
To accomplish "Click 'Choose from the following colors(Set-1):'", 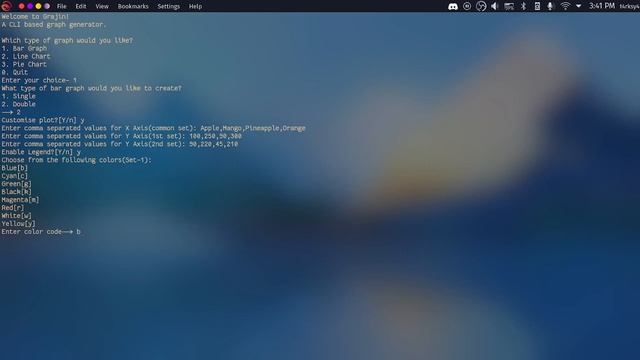I will pos(76,160).
